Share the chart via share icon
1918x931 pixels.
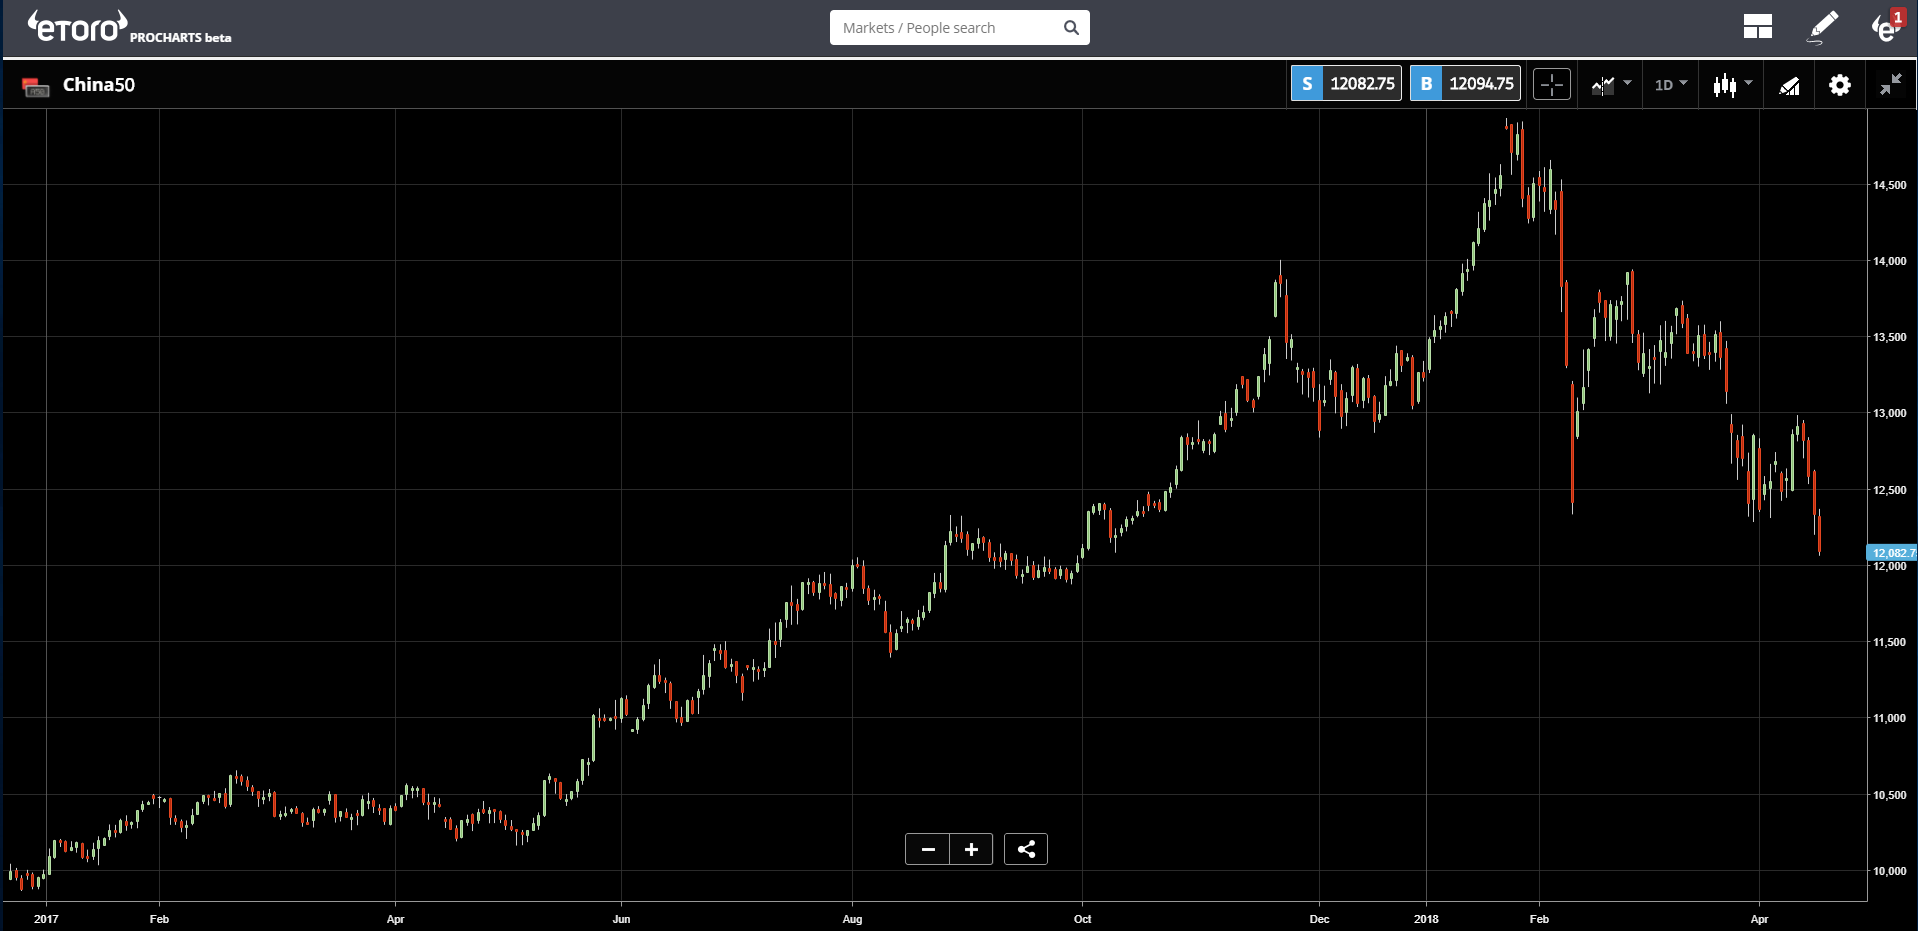[x=1026, y=849]
